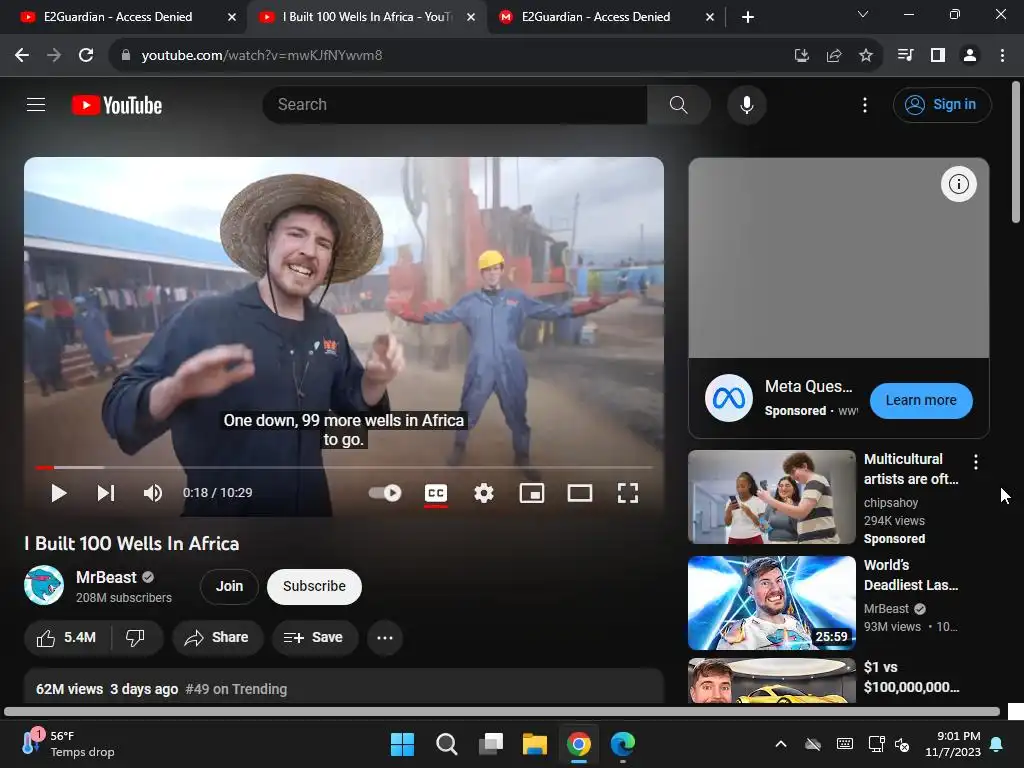Open $1 vs $100,000,000 video title

coord(911,677)
